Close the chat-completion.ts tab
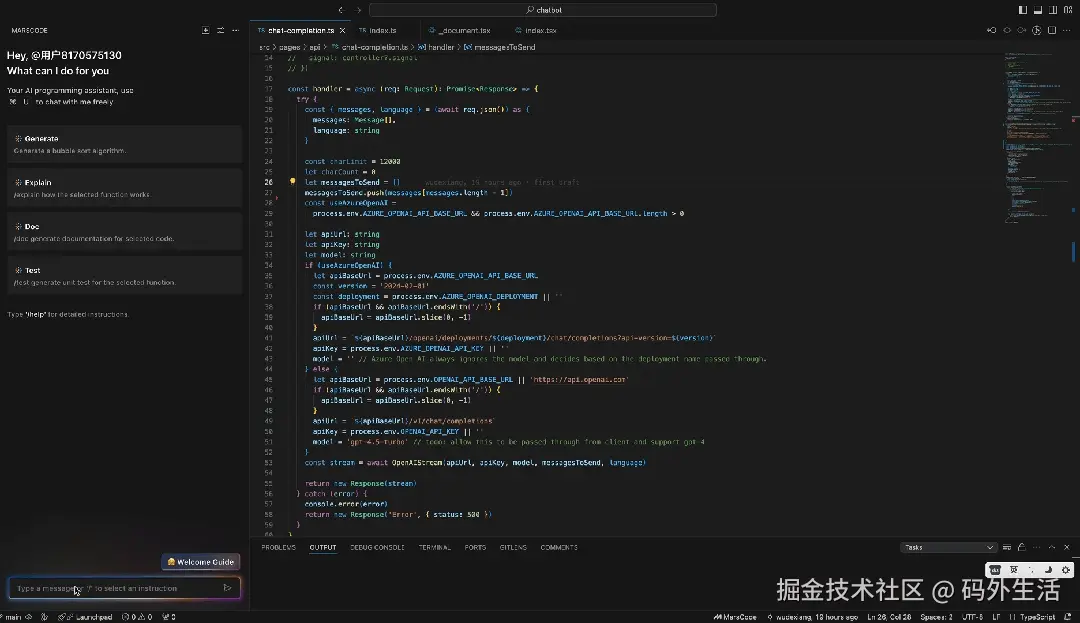1080x623 pixels. coord(342,30)
